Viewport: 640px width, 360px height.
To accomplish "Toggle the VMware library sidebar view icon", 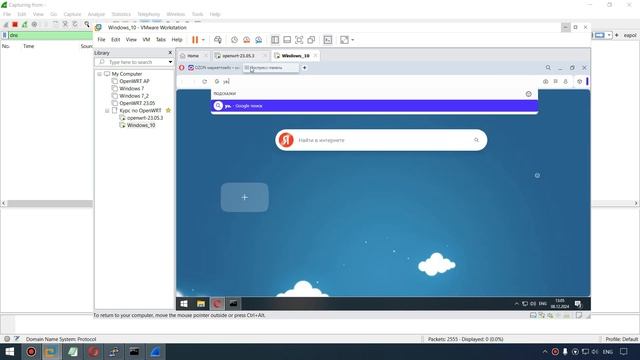I will (275, 40).
